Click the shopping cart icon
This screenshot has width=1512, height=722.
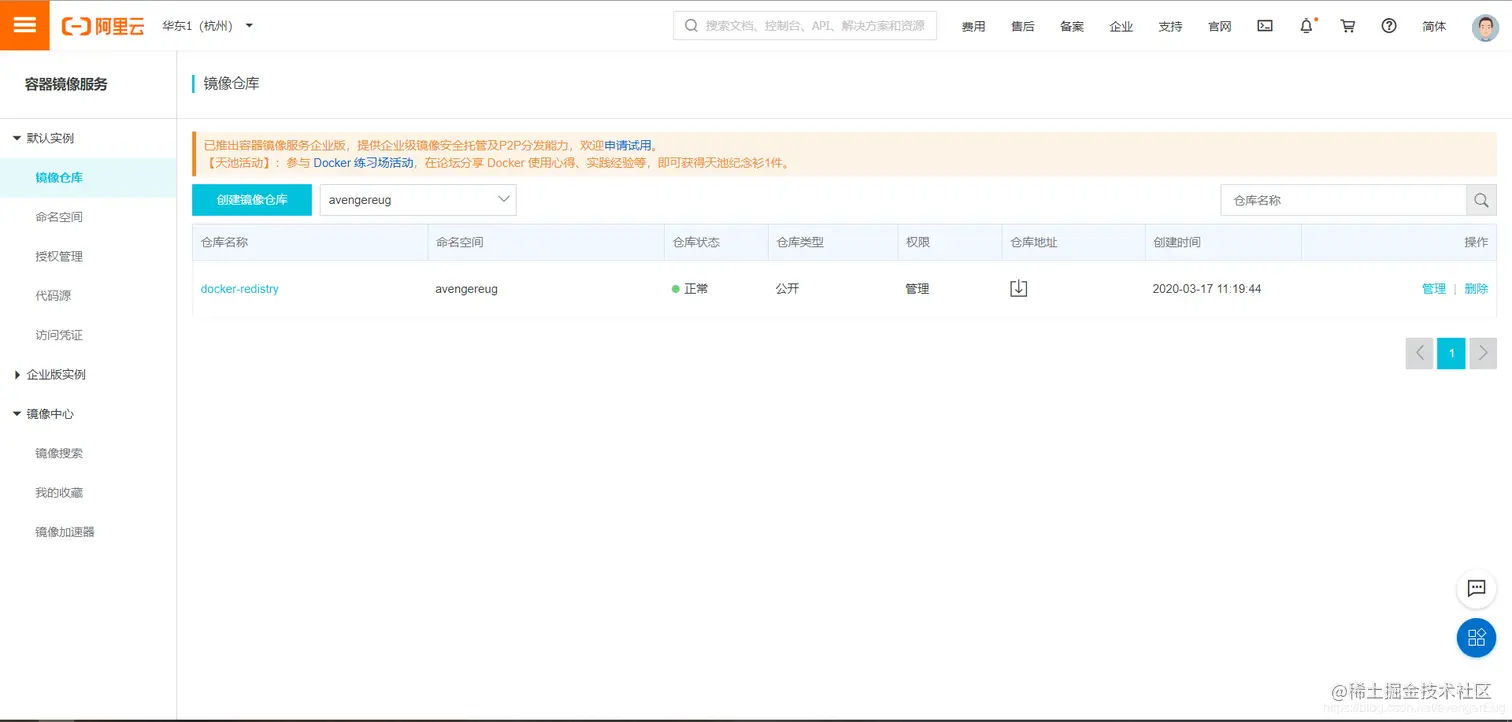pyautogui.click(x=1347, y=26)
